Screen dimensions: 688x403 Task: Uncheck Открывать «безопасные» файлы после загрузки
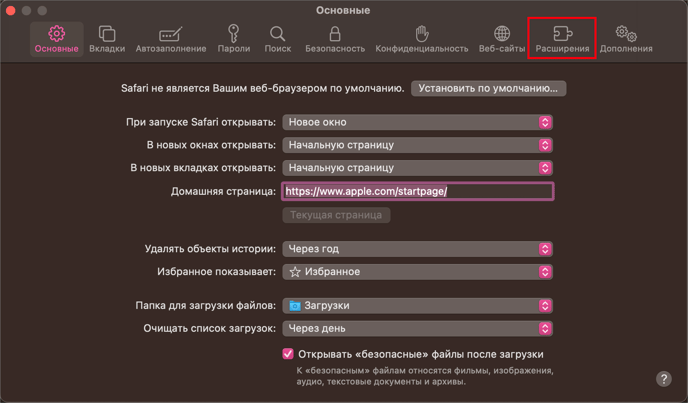point(288,354)
